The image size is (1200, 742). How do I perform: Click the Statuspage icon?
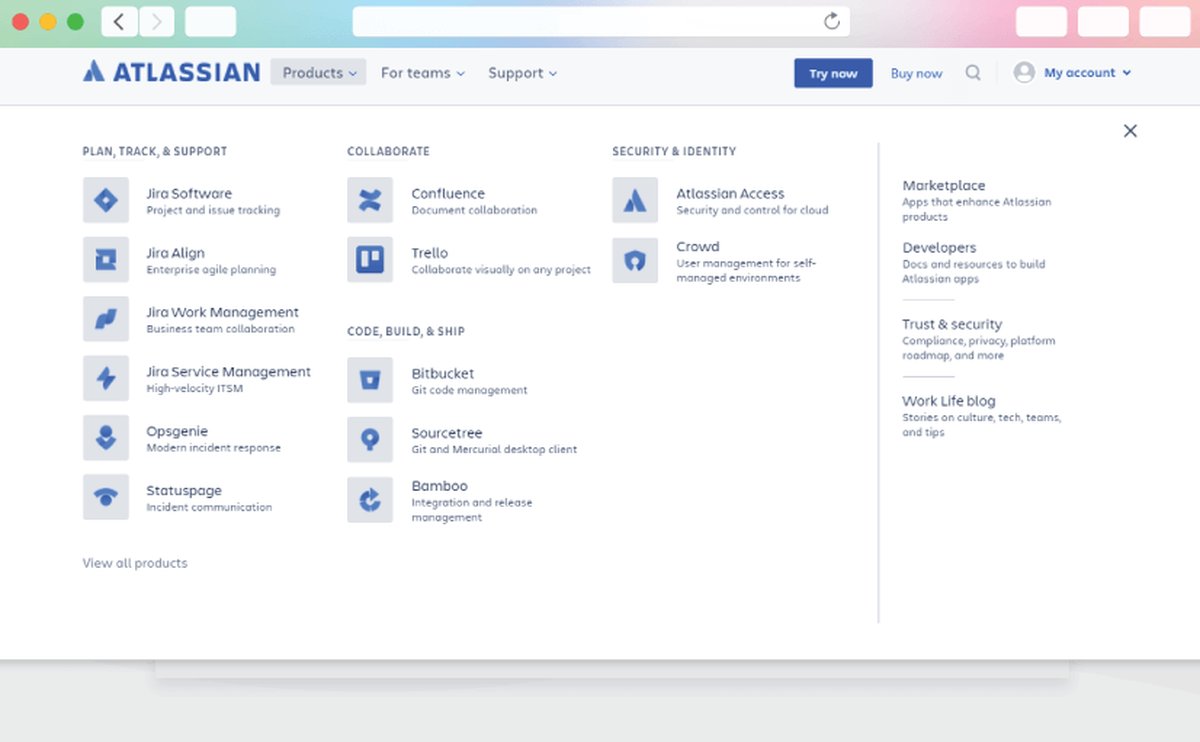[x=105, y=497]
